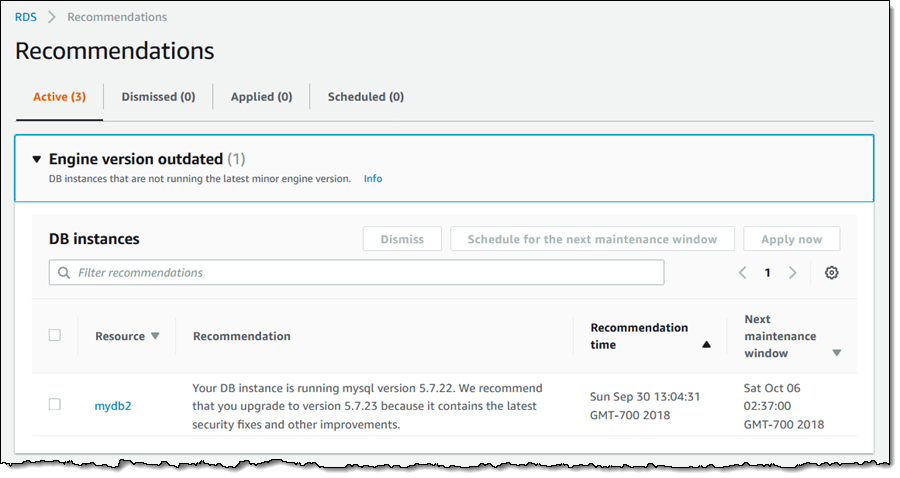Open the Scheduled (0) tab
The width and height of the screenshot is (900, 478).
pyautogui.click(x=365, y=97)
